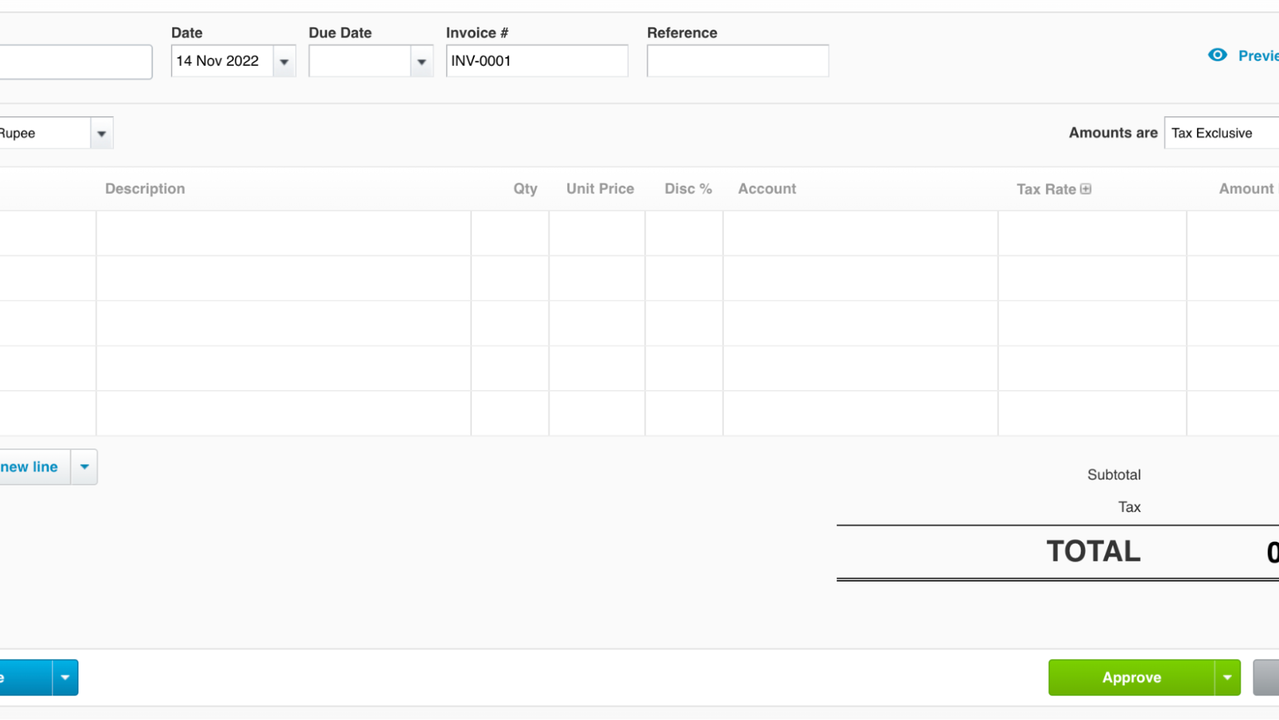The height and width of the screenshot is (720, 1279).
Task: Open the Approve button dropdown arrow
Action: tap(1227, 678)
